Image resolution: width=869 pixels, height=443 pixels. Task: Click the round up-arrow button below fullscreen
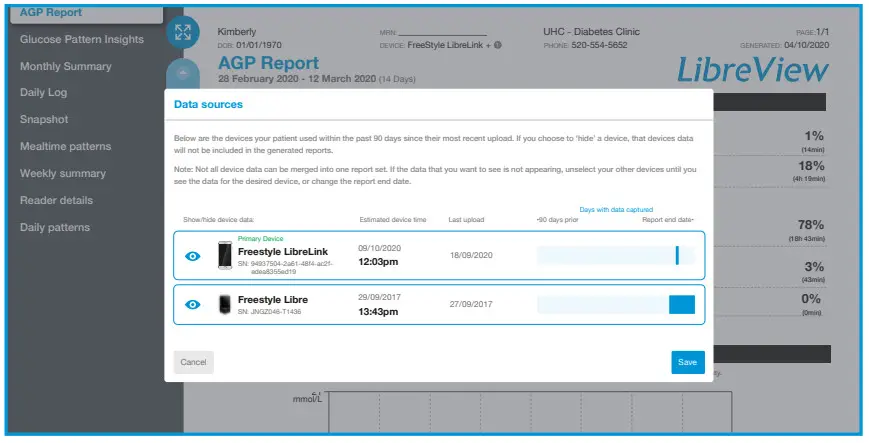[x=183, y=73]
